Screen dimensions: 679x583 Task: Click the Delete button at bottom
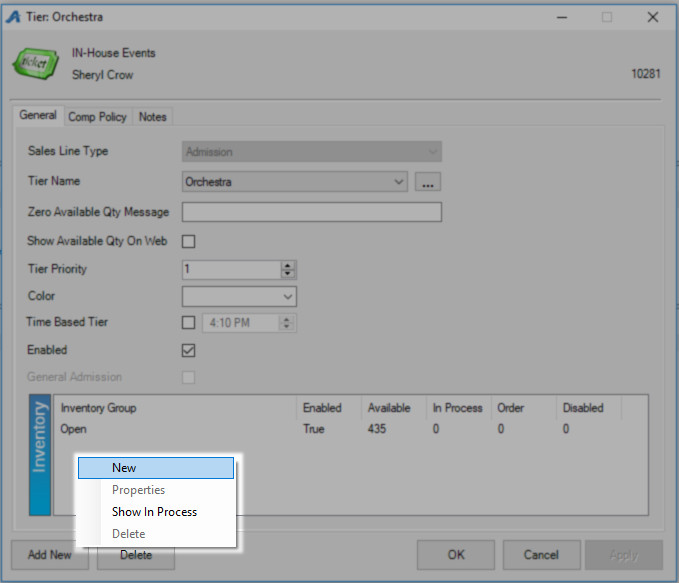(x=136, y=557)
